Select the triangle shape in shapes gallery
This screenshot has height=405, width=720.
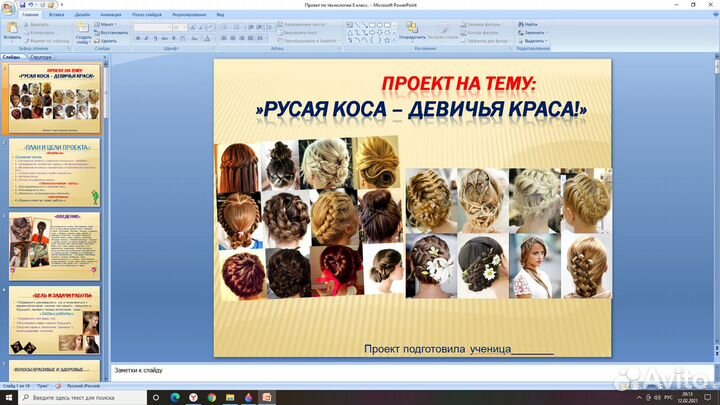point(349,33)
